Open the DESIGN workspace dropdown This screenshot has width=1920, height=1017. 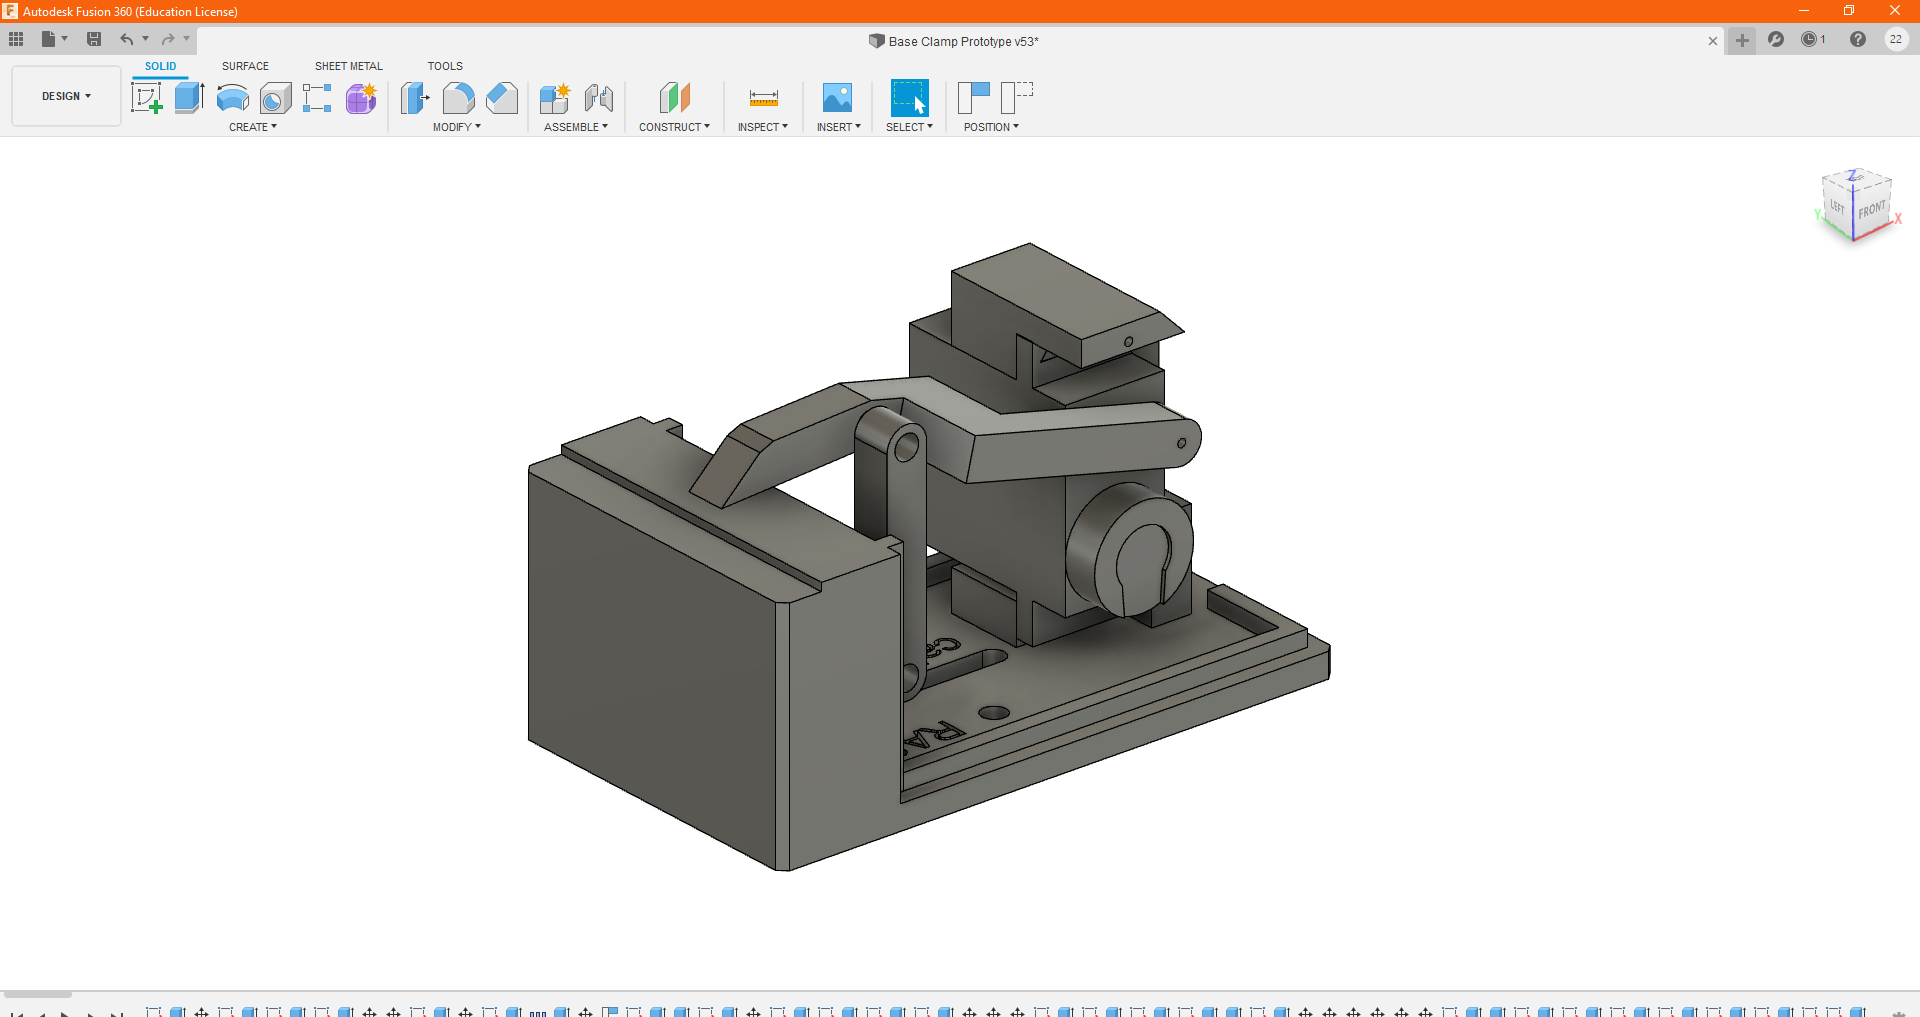point(66,96)
